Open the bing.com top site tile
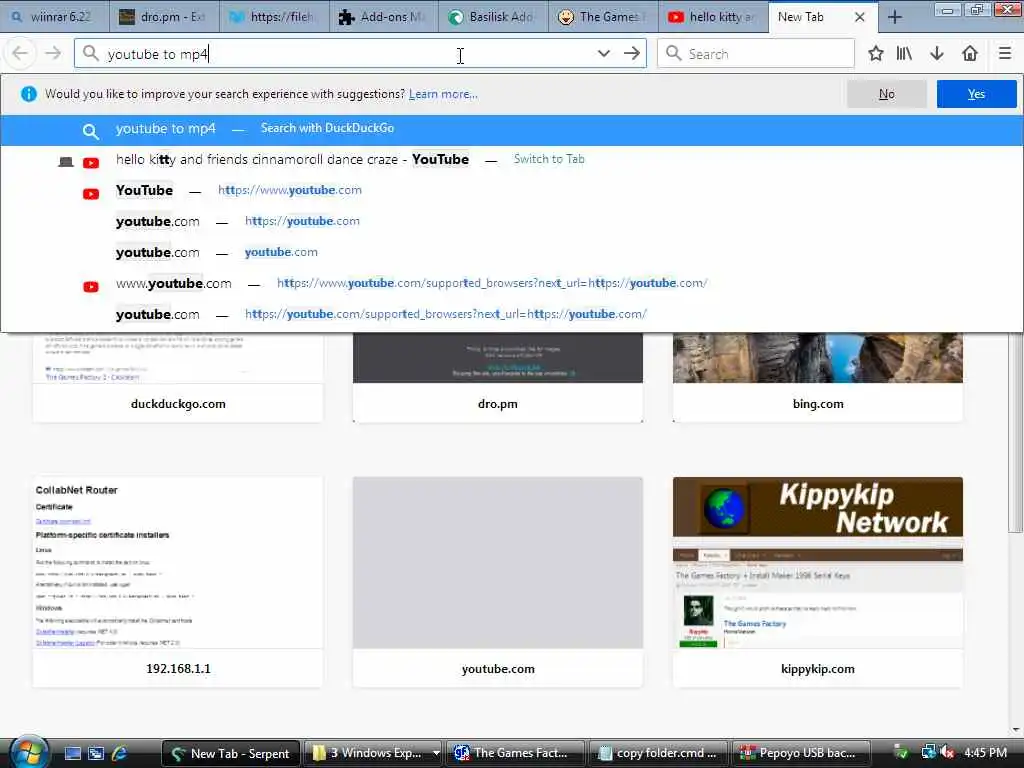1024x768 pixels. click(818, 377)
